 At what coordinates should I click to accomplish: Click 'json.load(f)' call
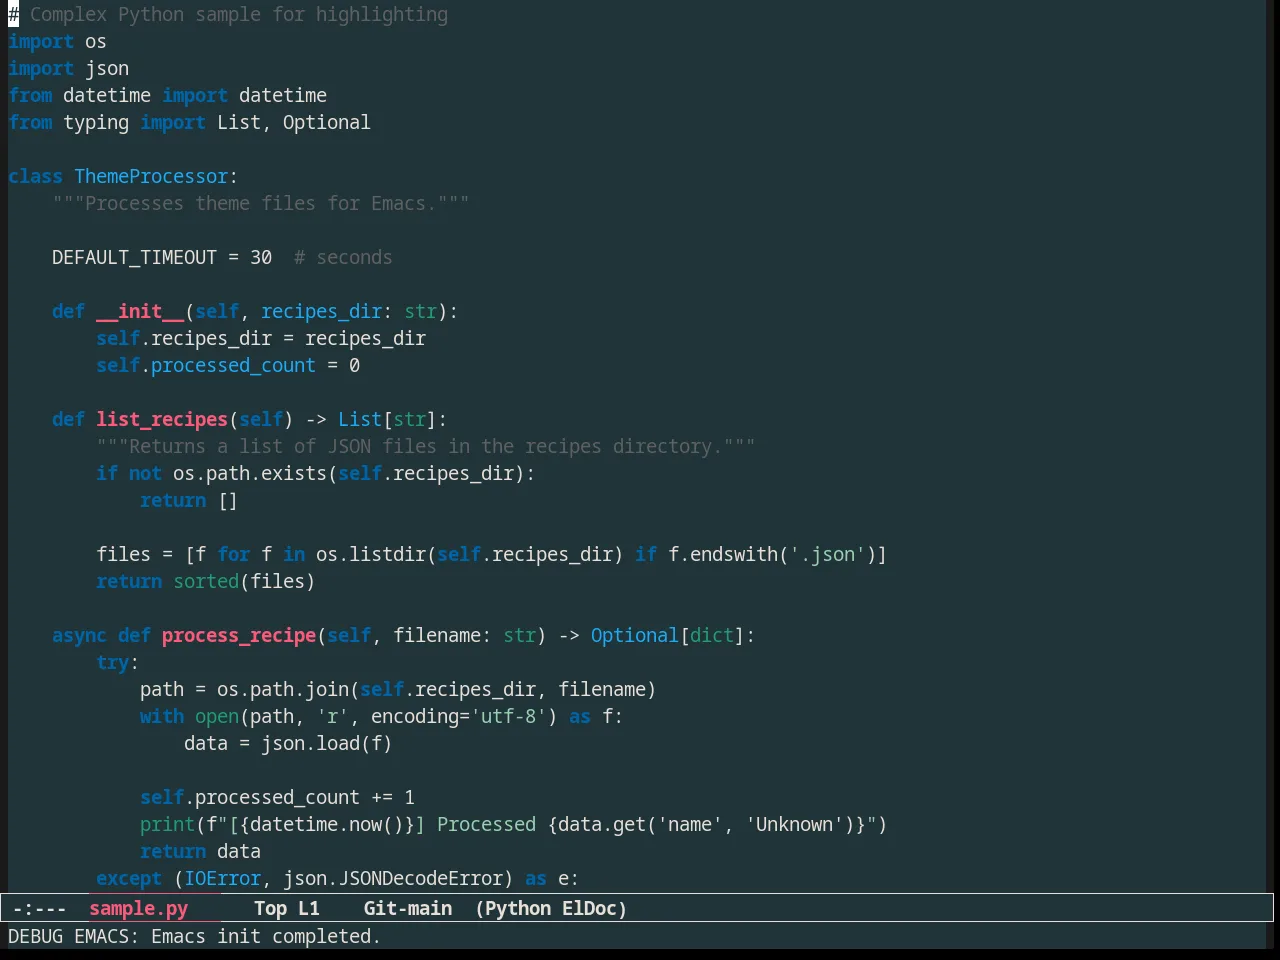point(327,743)
